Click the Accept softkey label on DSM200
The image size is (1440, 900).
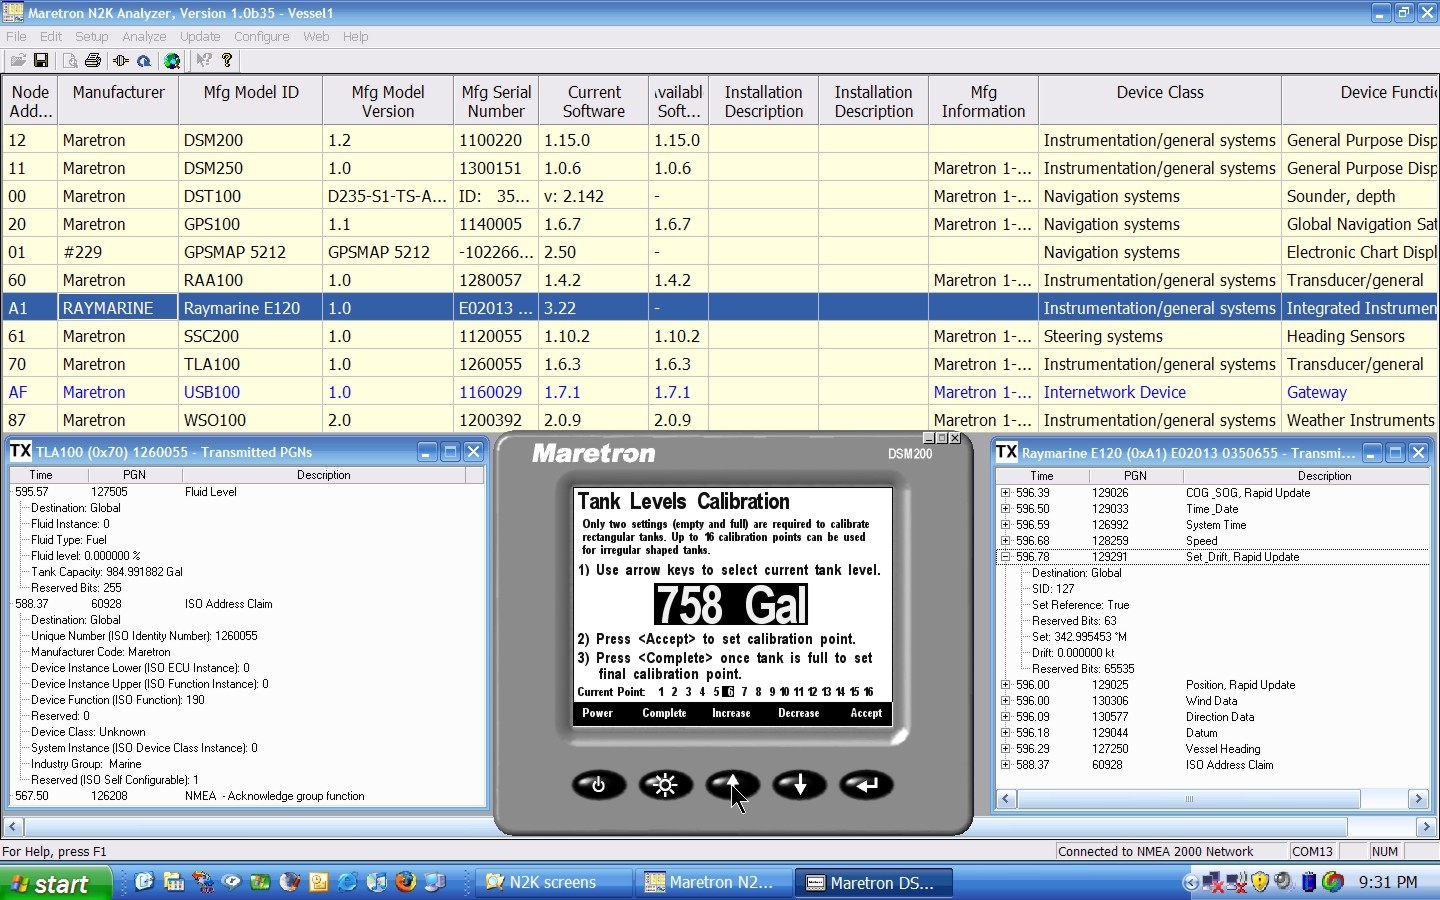point(866,713)
